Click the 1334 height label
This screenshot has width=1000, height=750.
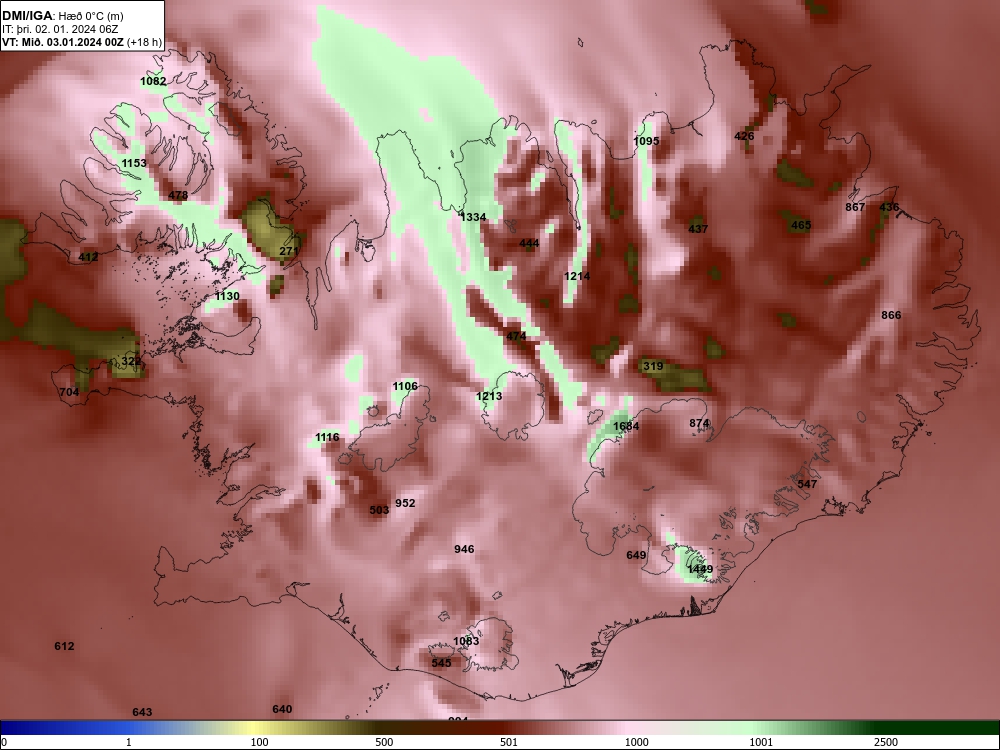coord(473,217)
